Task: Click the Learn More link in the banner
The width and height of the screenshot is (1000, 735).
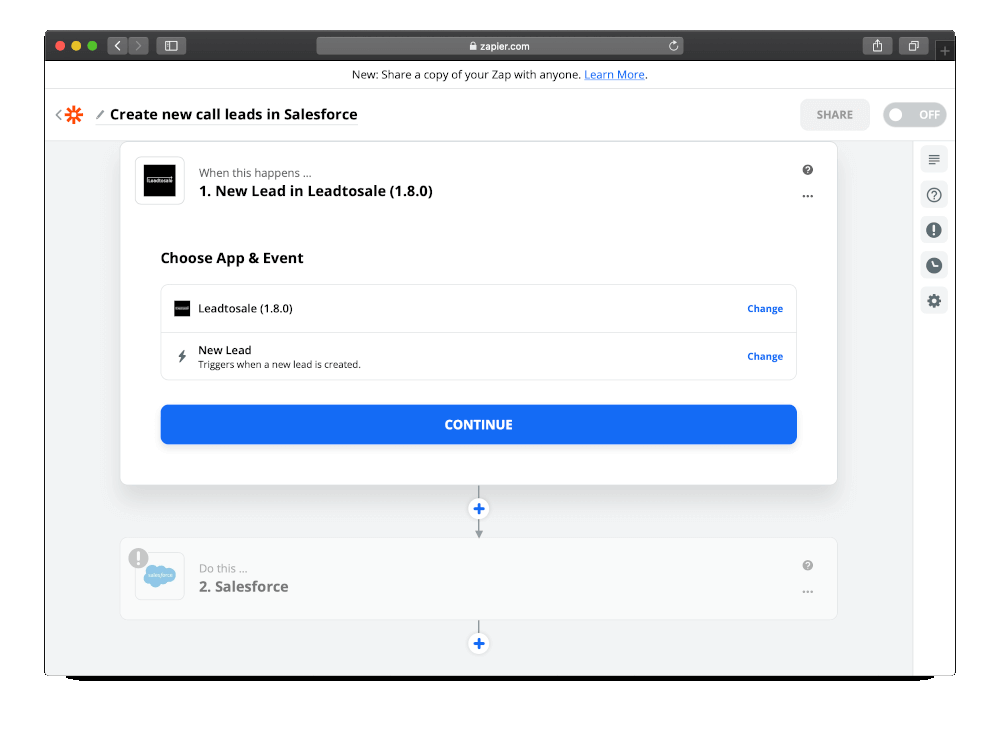Action: [x=614, y=74]
